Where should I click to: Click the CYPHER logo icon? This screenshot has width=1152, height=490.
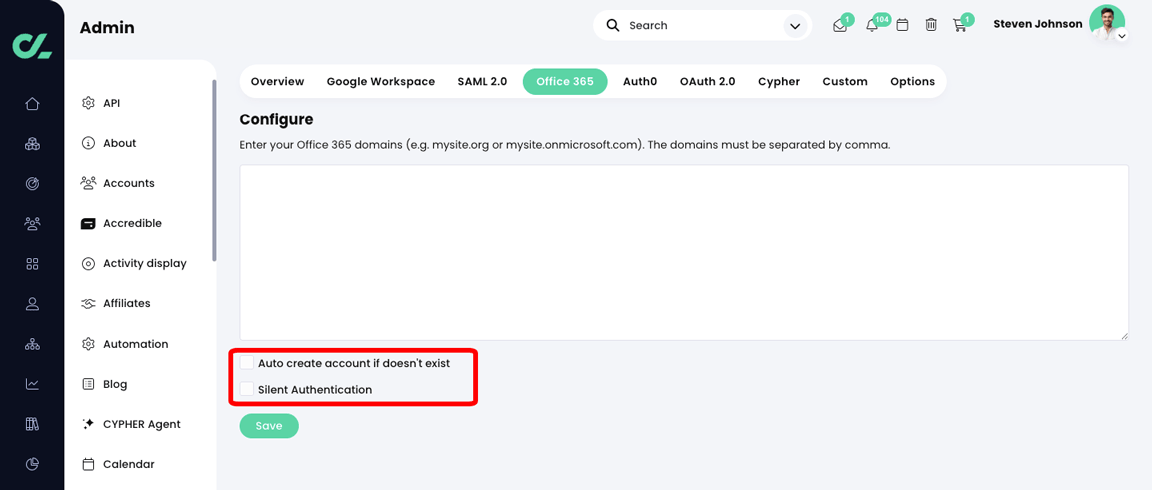pos(32,45)
